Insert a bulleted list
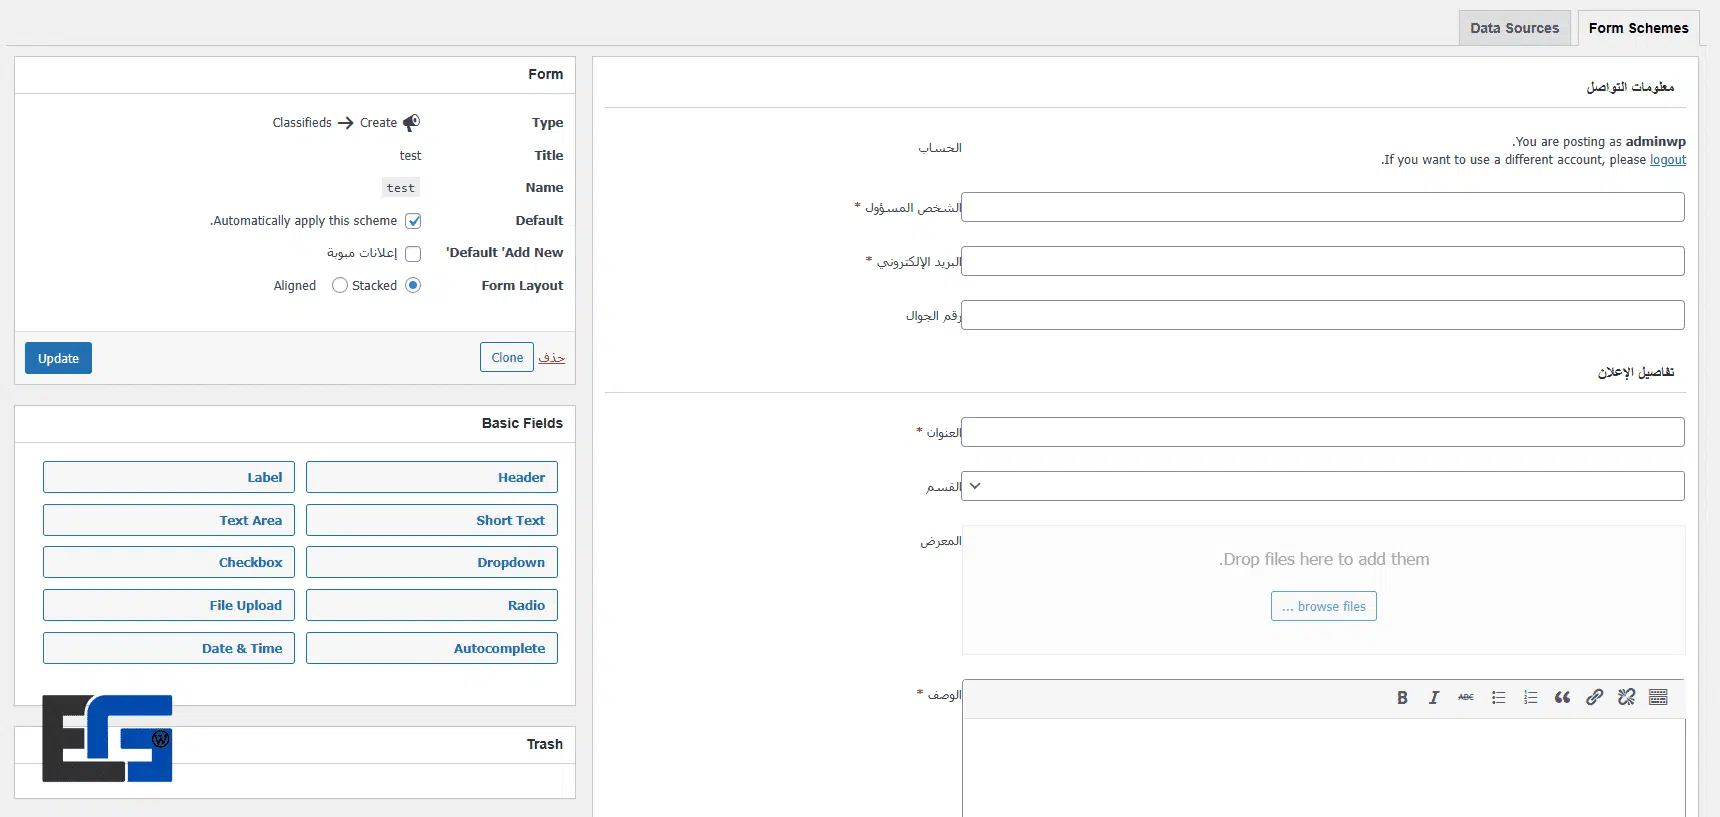This screenshot has width=1720, height=817. [1498, 698]
